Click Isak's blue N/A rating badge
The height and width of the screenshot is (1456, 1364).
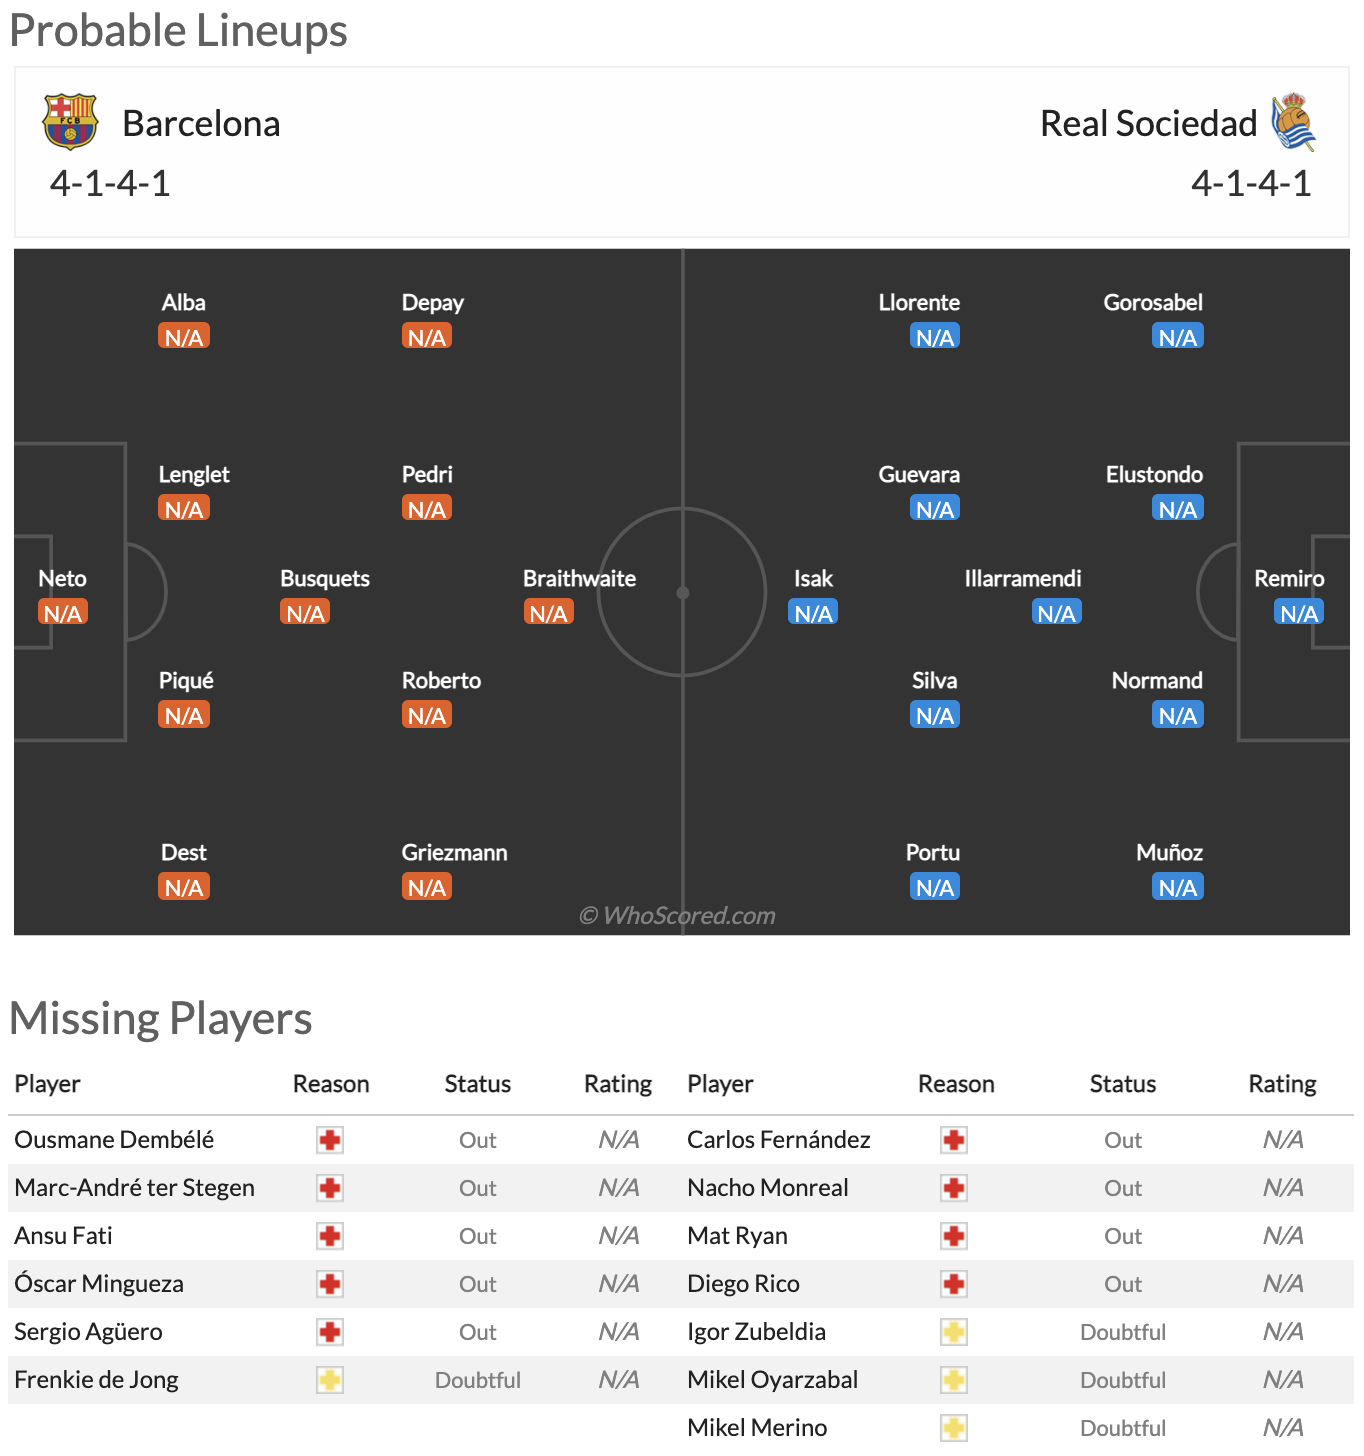click(813, 612)
